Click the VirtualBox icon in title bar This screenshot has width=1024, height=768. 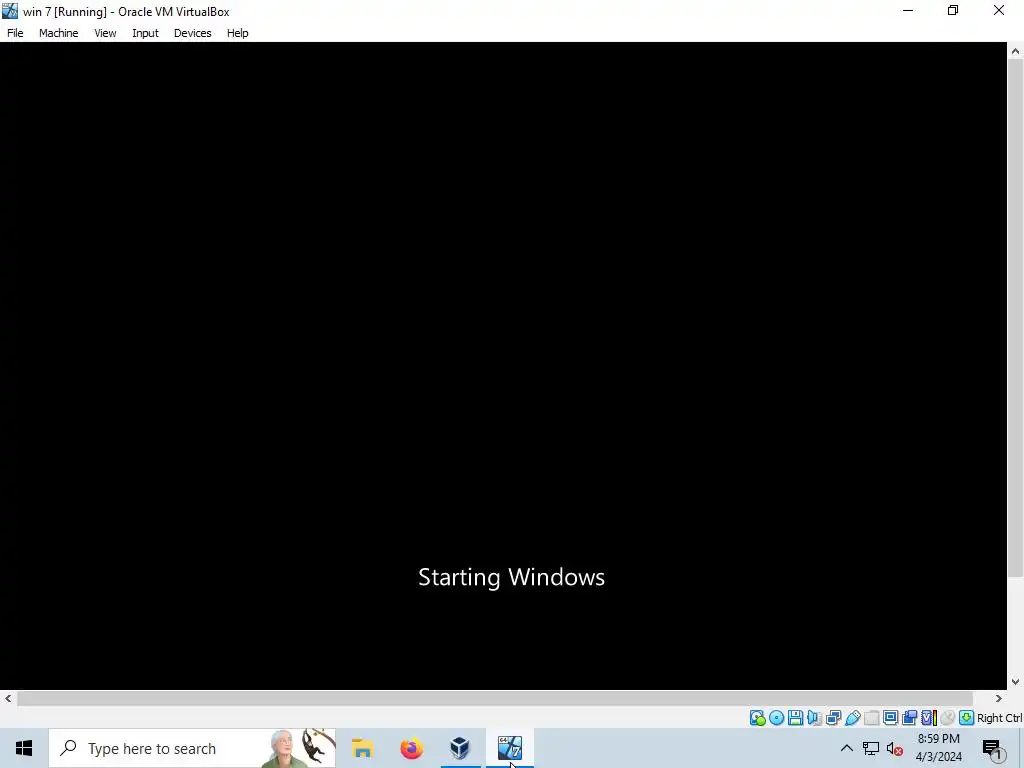10,11
